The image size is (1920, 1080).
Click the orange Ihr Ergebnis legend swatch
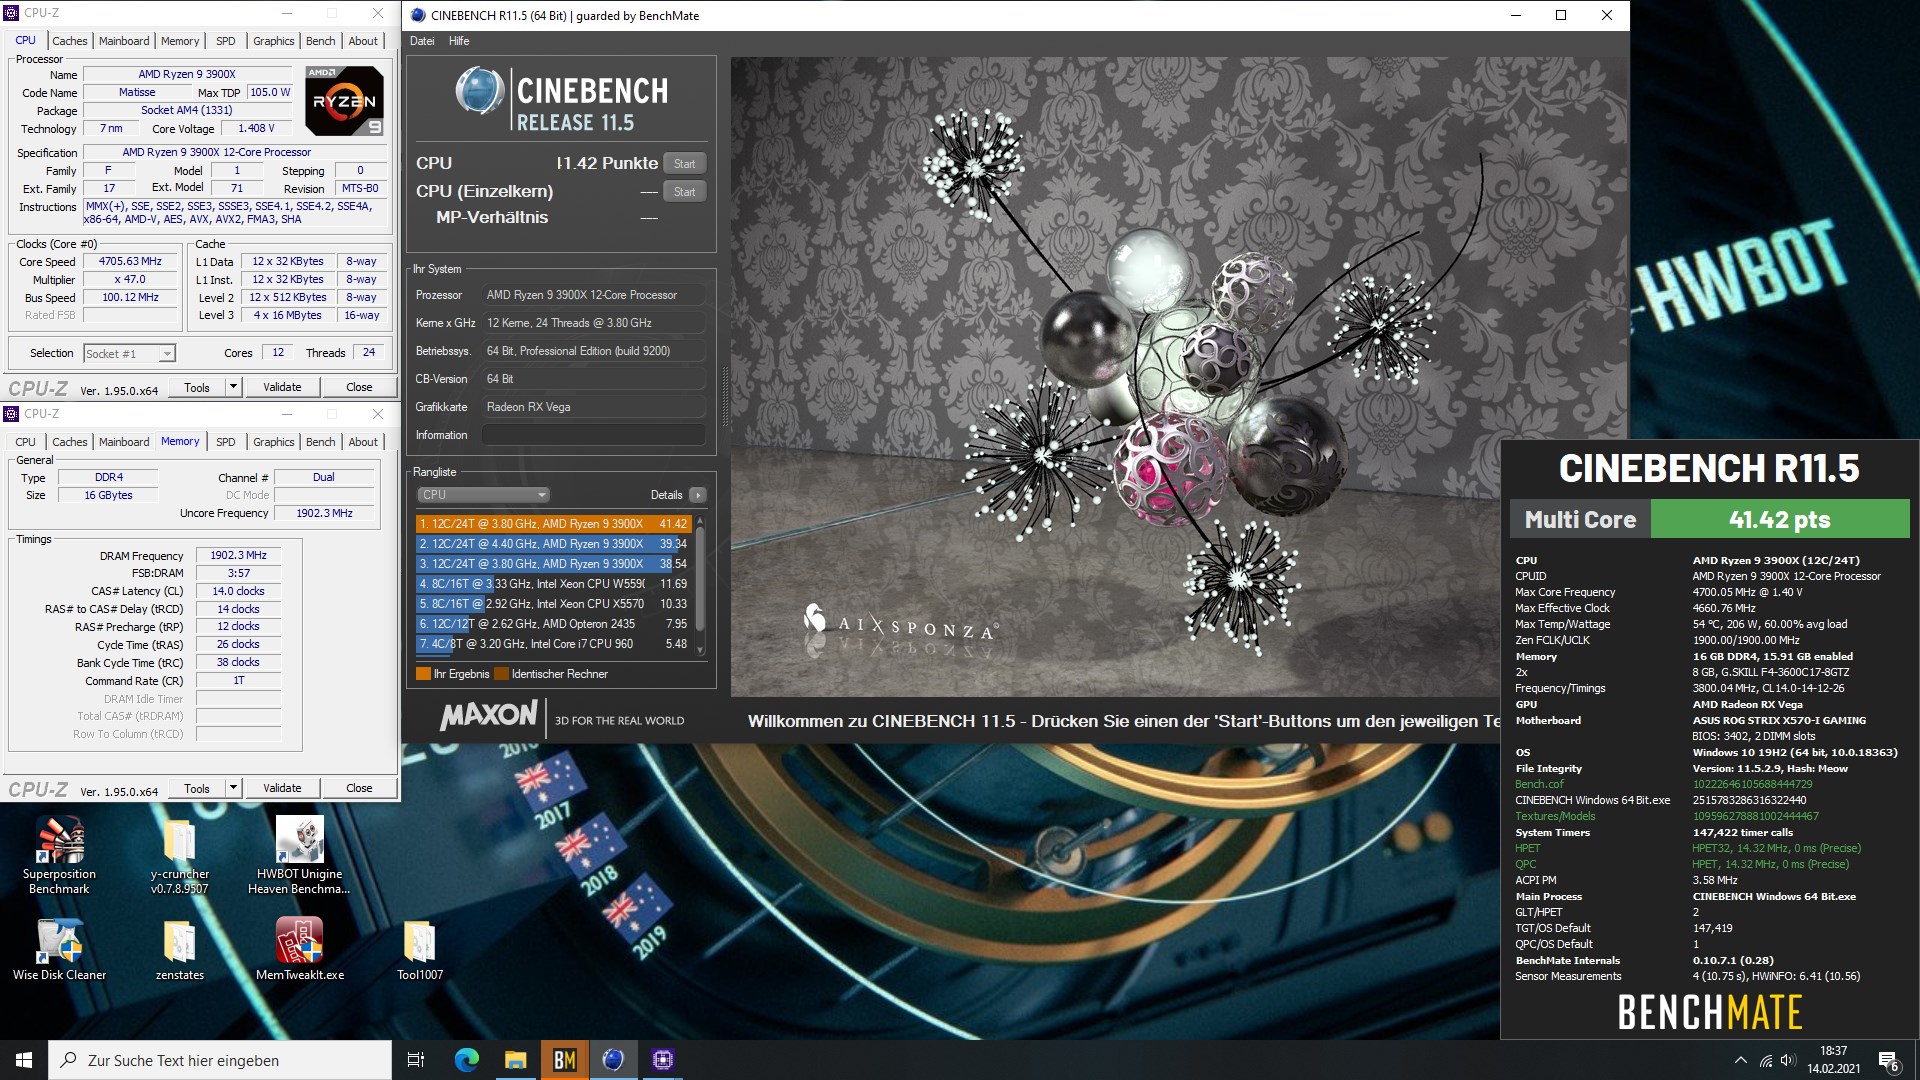(x=423, y=674)
